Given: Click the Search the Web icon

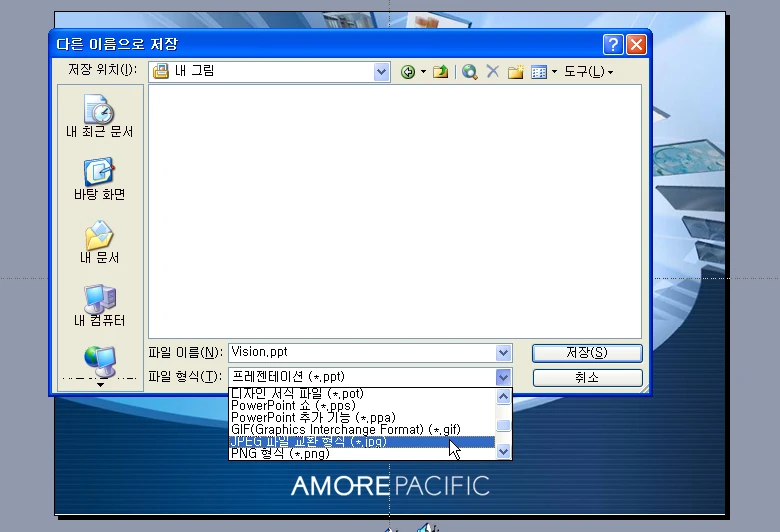Looking at the screenshot, I should click(x=470, y=72).
